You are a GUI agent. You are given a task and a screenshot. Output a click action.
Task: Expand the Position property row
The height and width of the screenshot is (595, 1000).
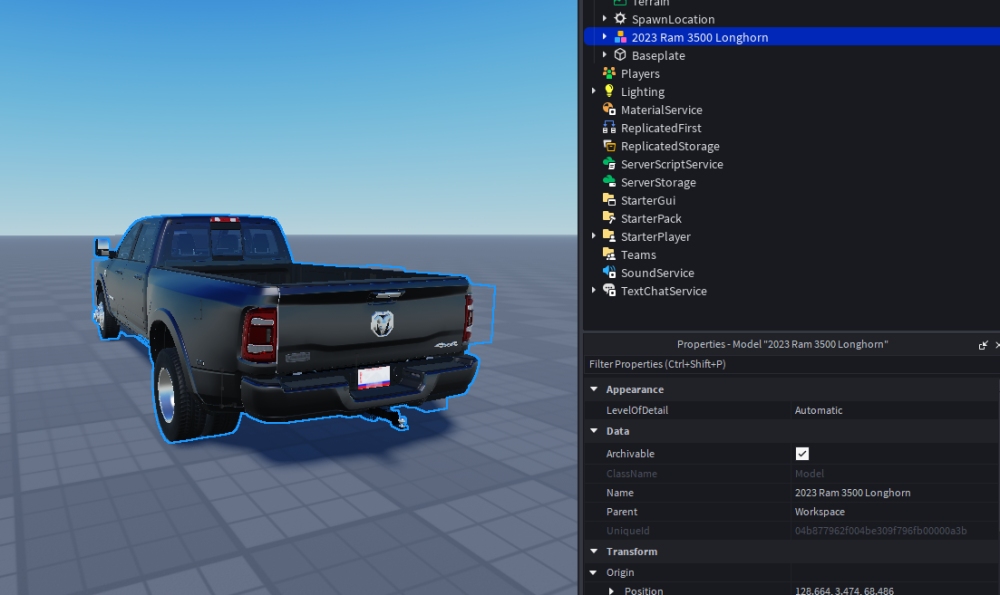(x=611, y=591)
